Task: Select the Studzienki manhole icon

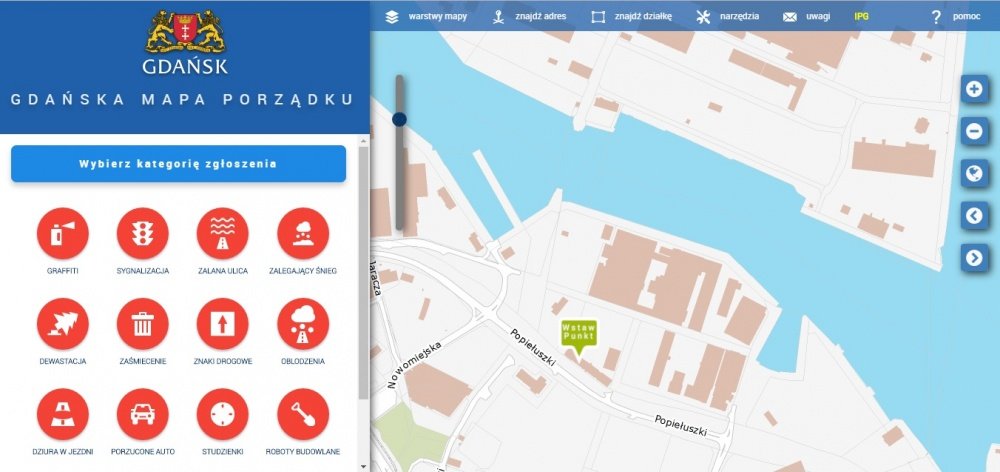Action: [x=222, y=414]
